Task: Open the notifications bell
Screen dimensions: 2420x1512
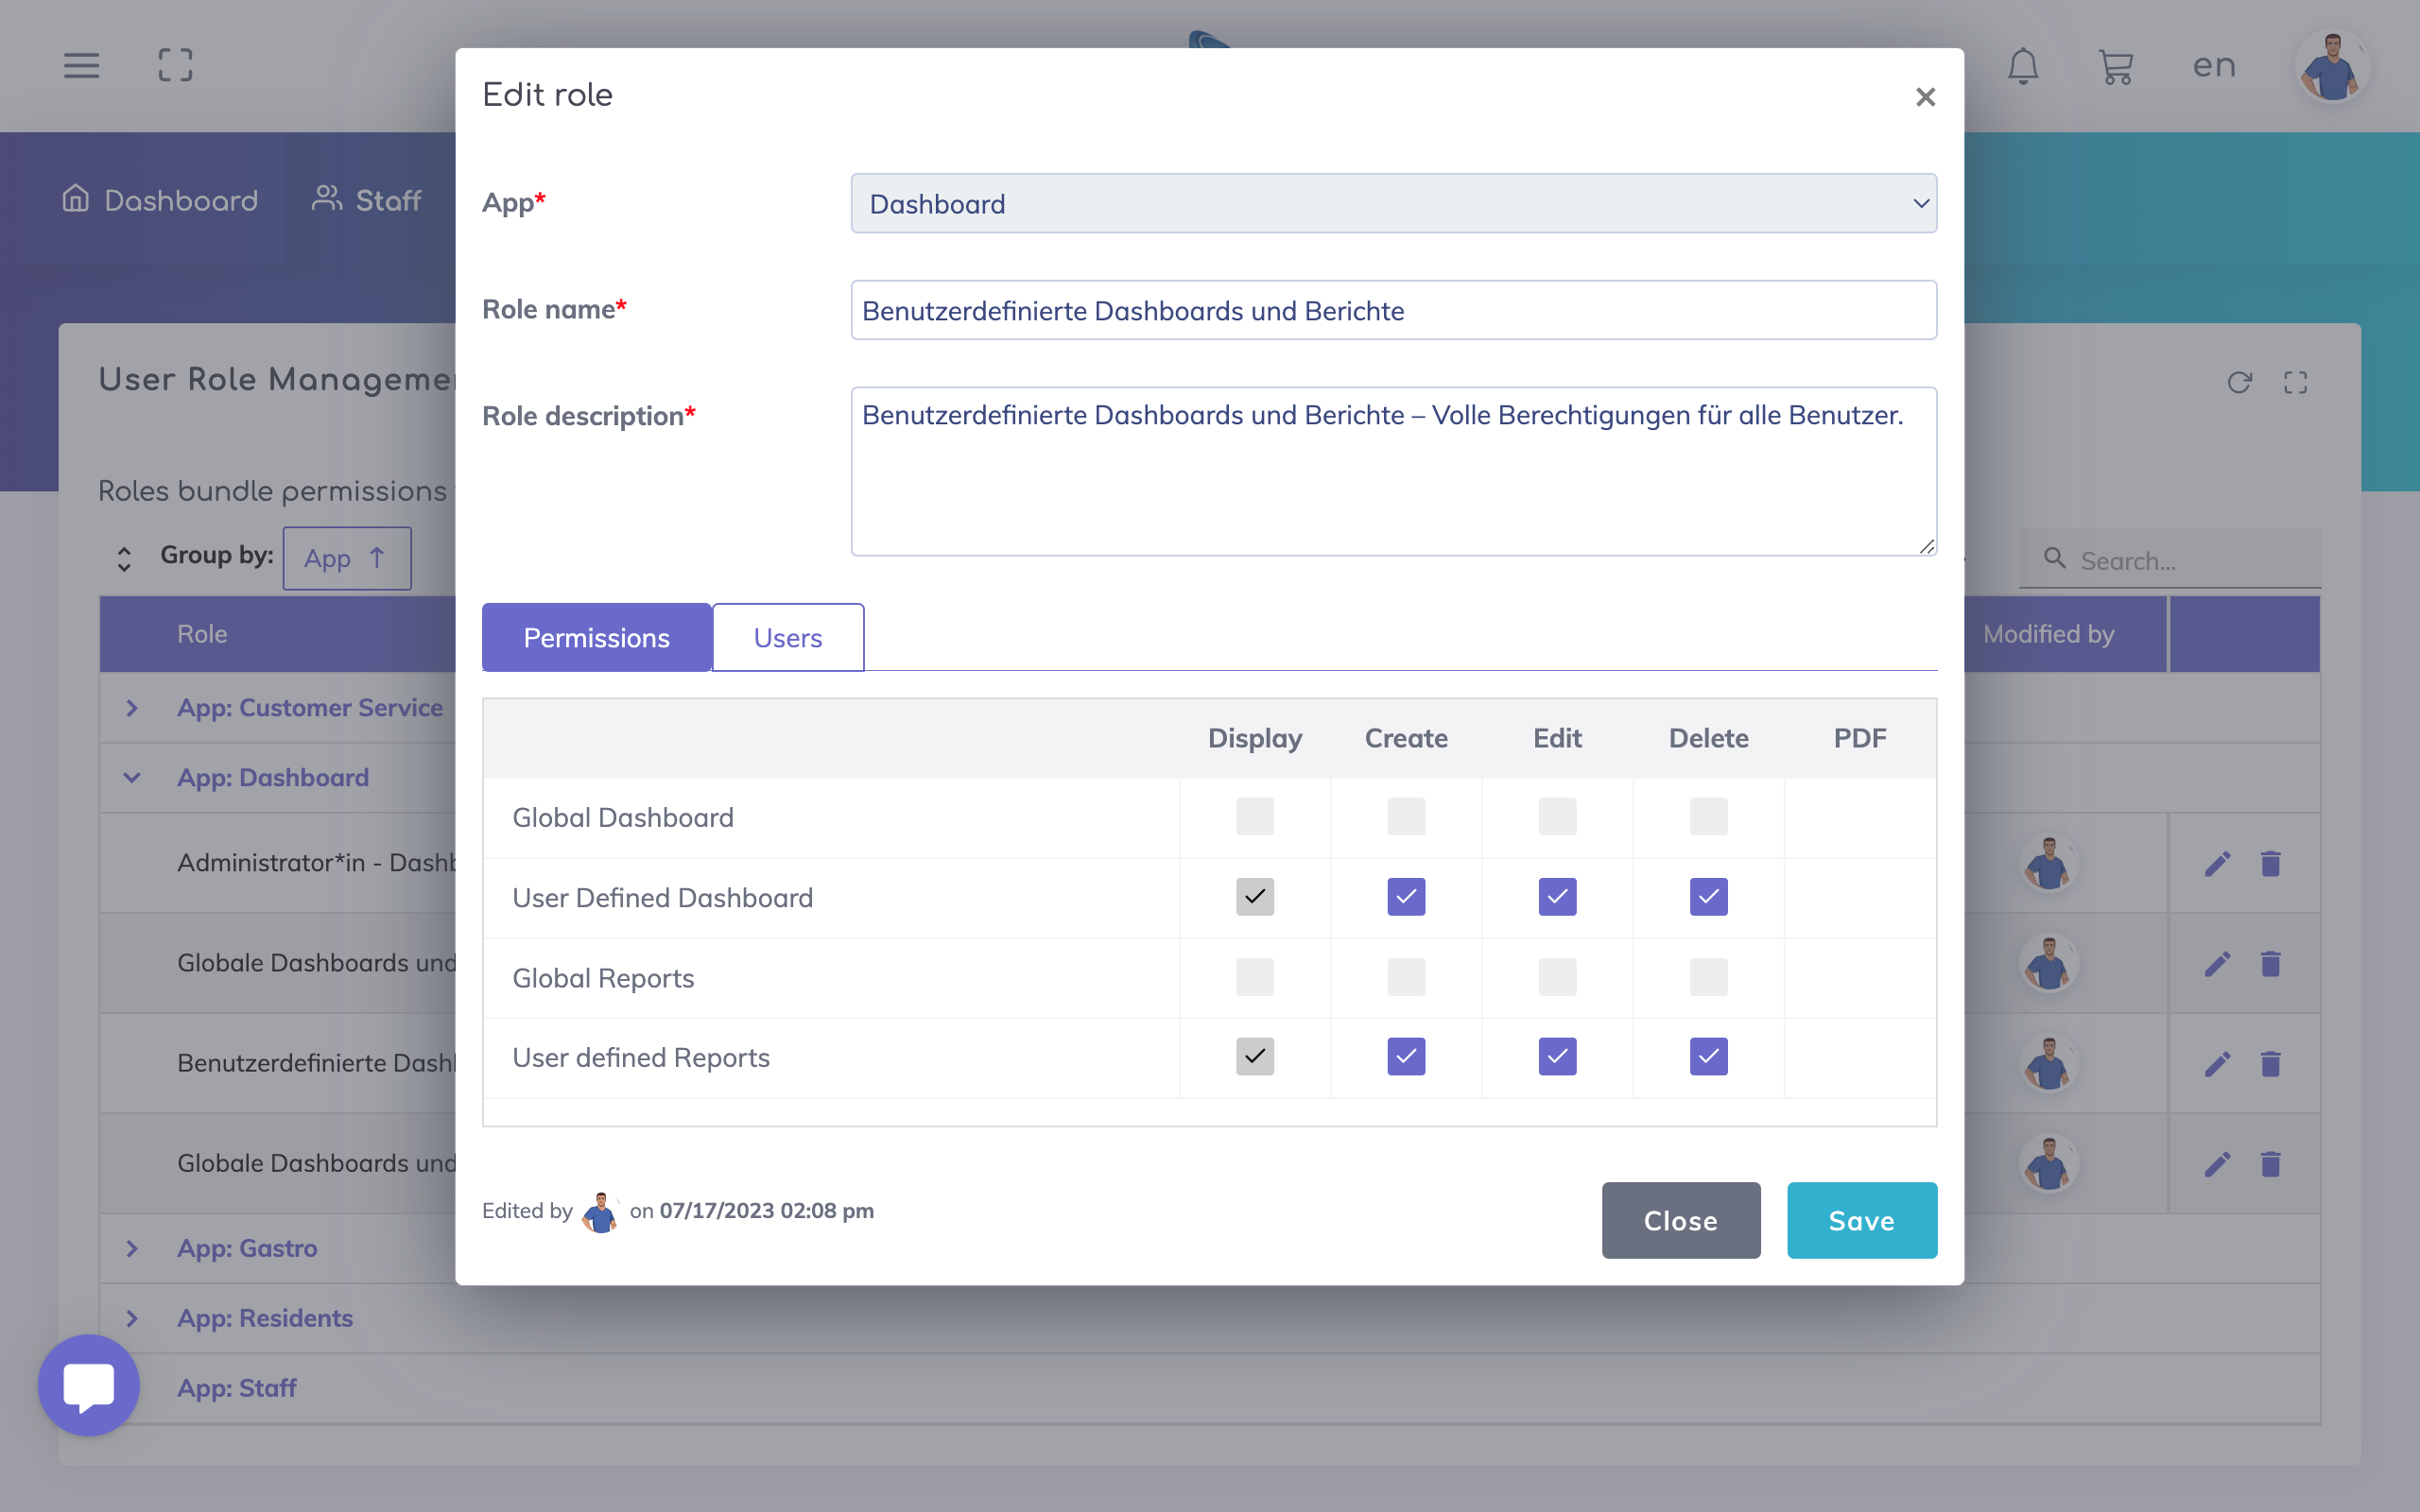Action: point(2022,66)
